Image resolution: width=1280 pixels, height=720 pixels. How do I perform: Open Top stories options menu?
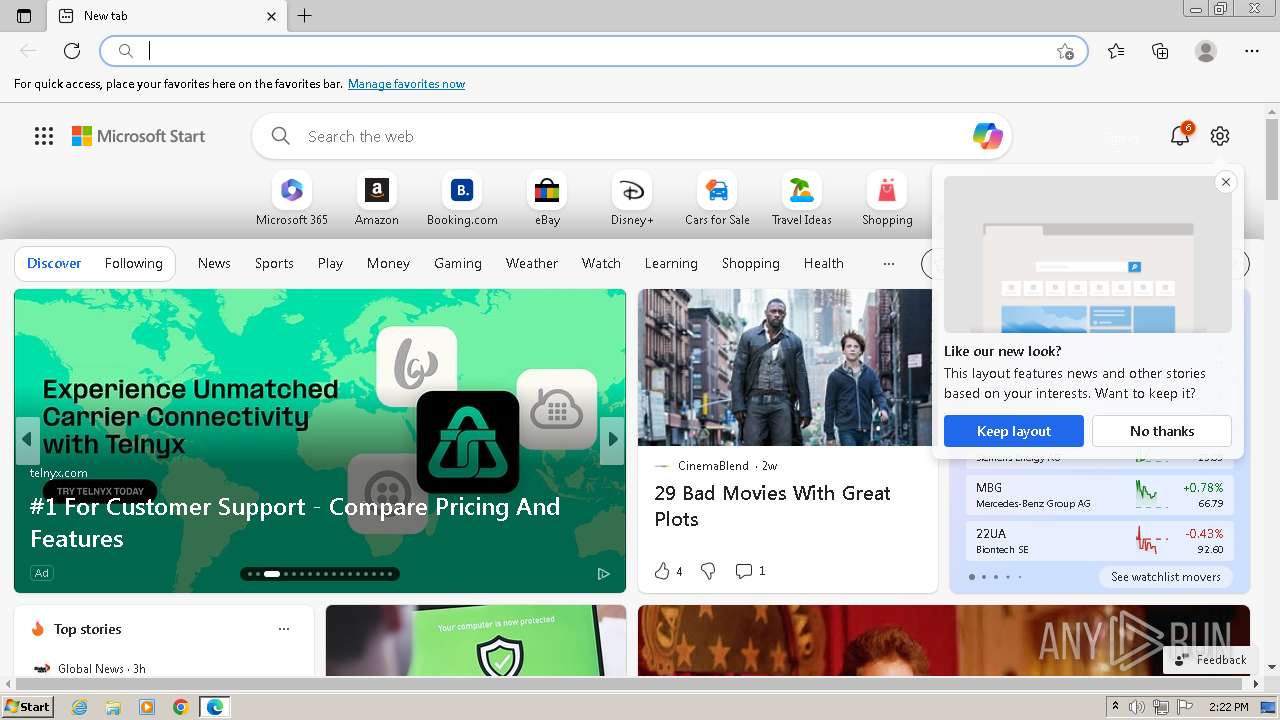coord(284,629)
